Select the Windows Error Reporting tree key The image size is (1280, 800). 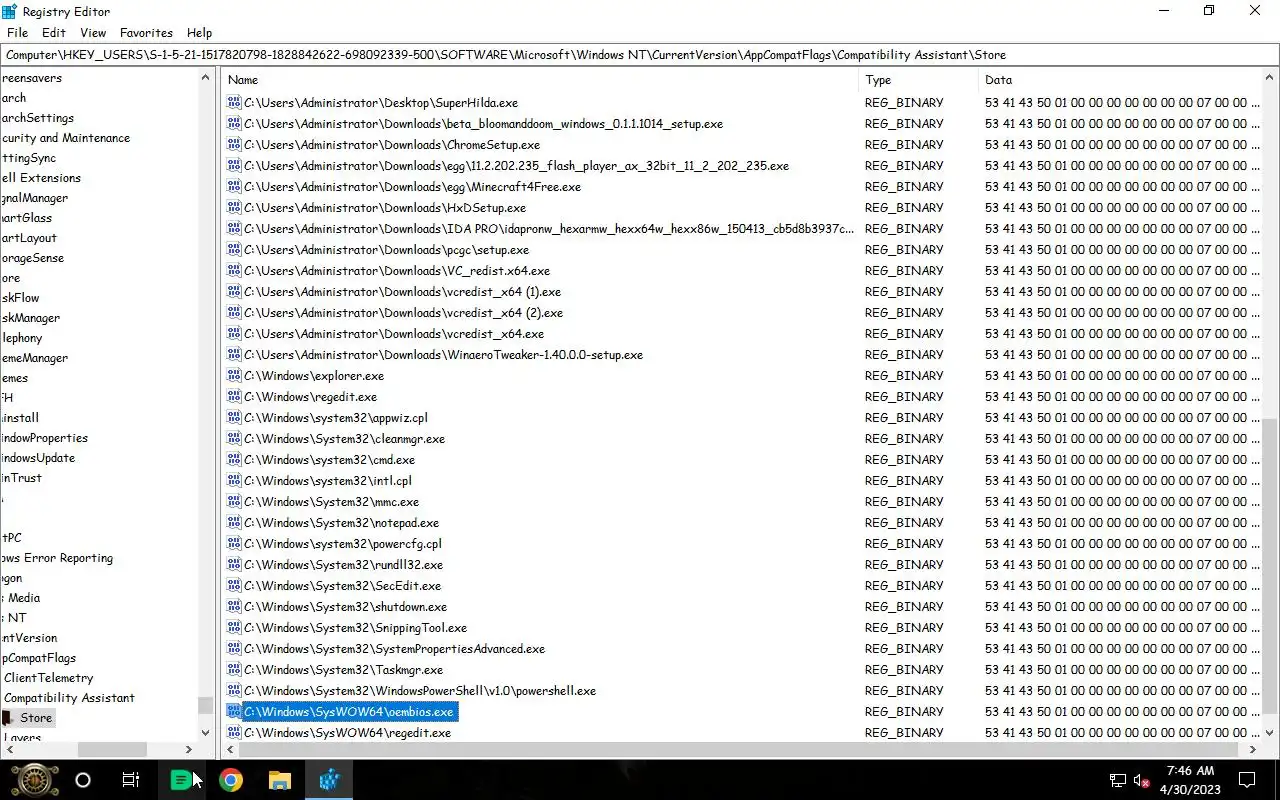57,558
